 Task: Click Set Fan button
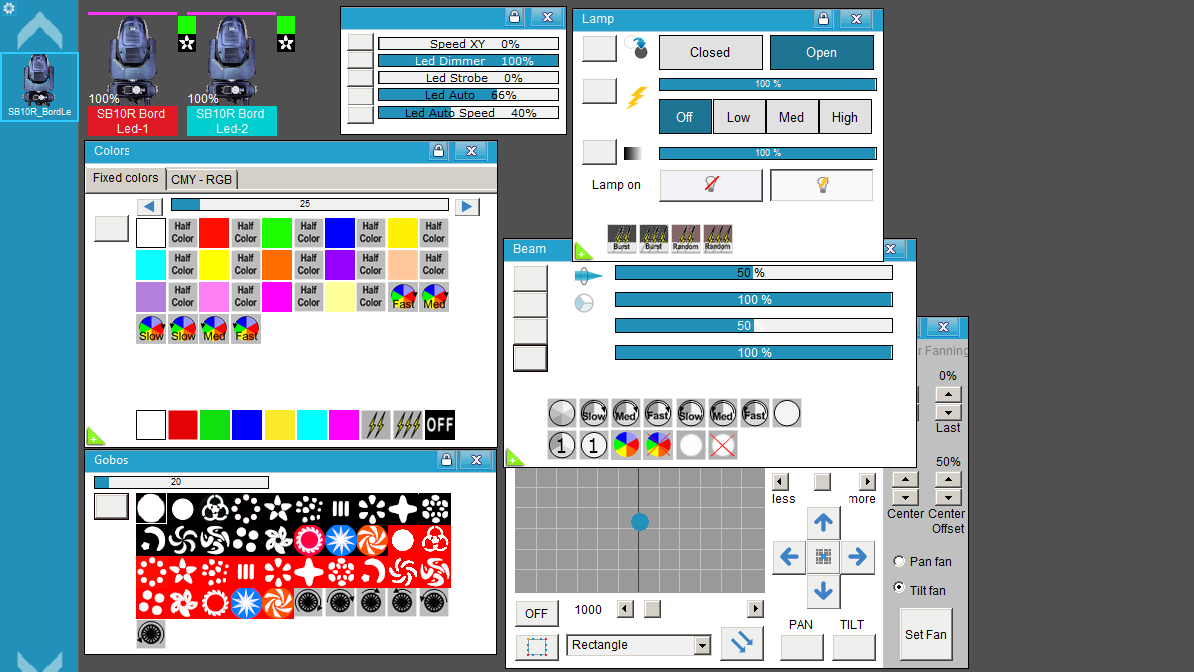point(926,635)
